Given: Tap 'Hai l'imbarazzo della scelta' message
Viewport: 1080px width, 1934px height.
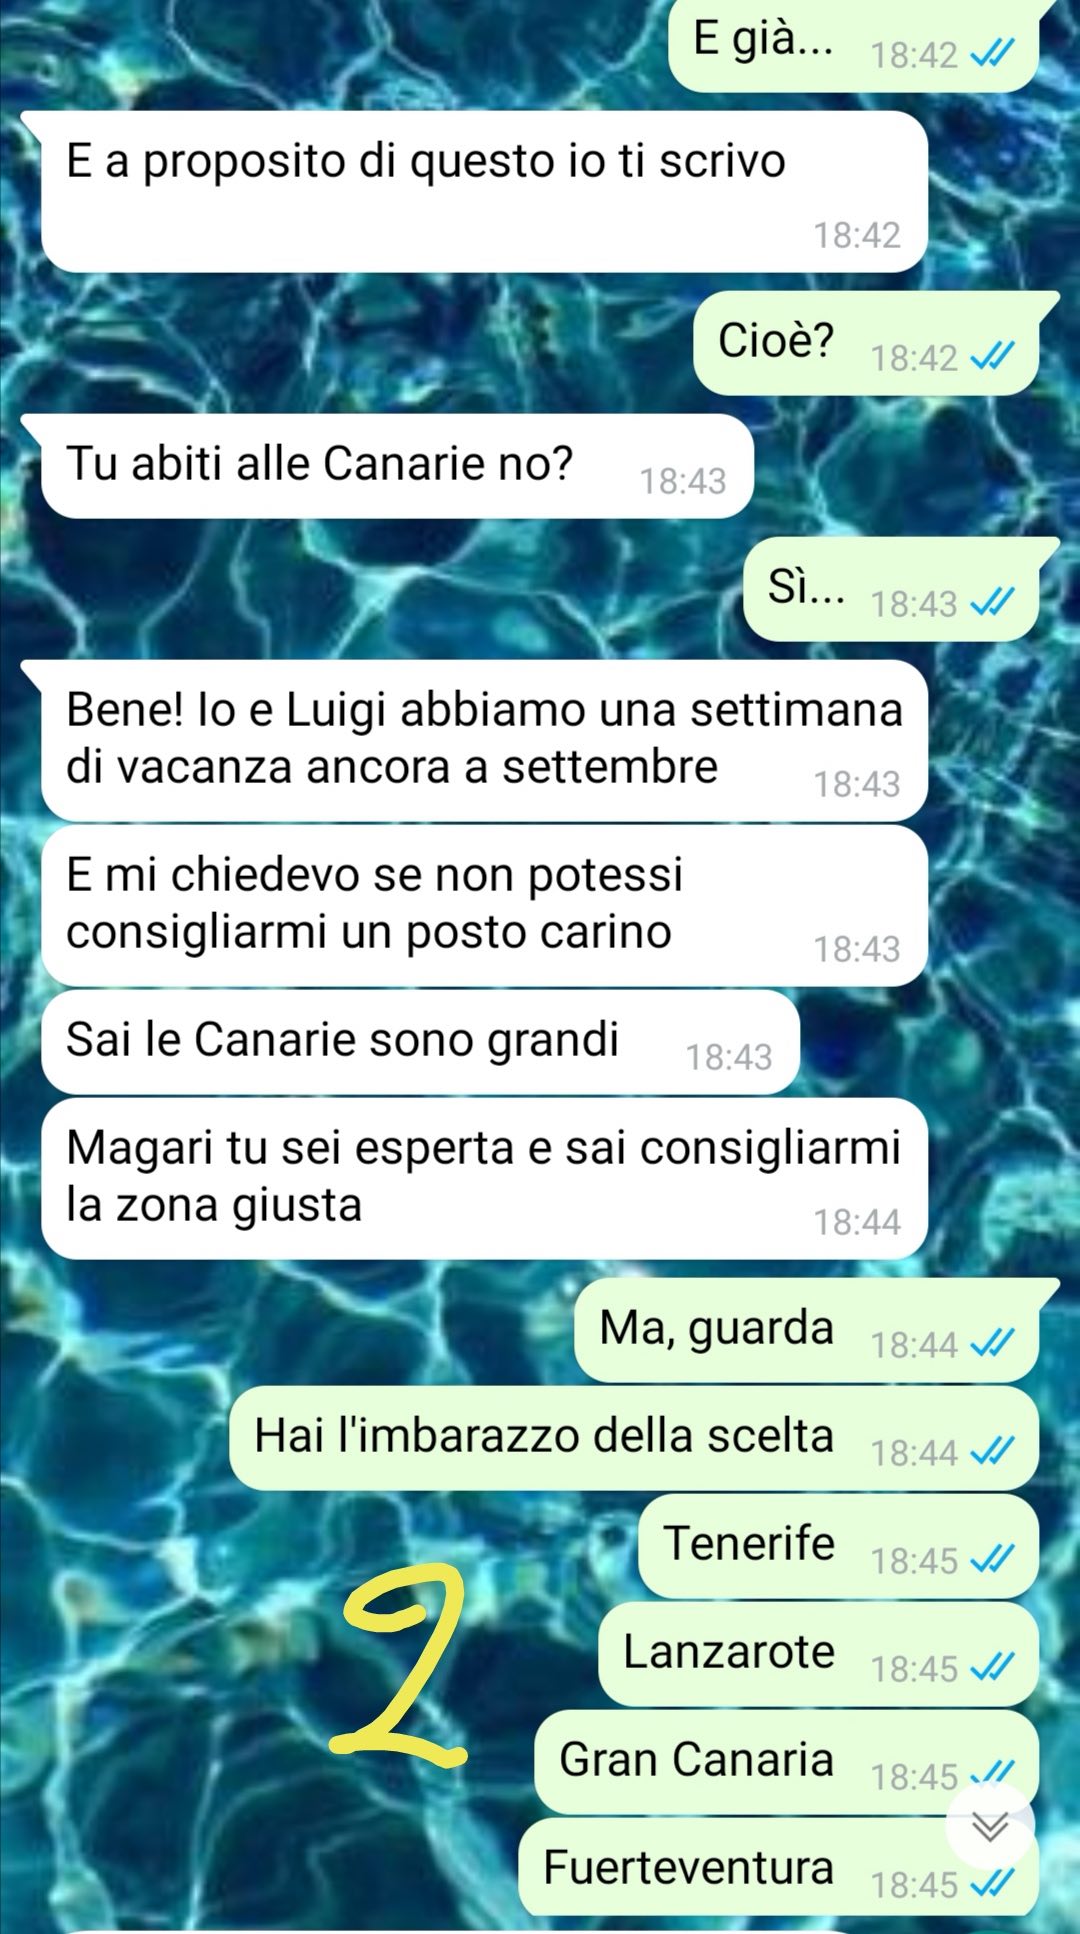Looking at the screenshot, I should tap(634, 1438).
